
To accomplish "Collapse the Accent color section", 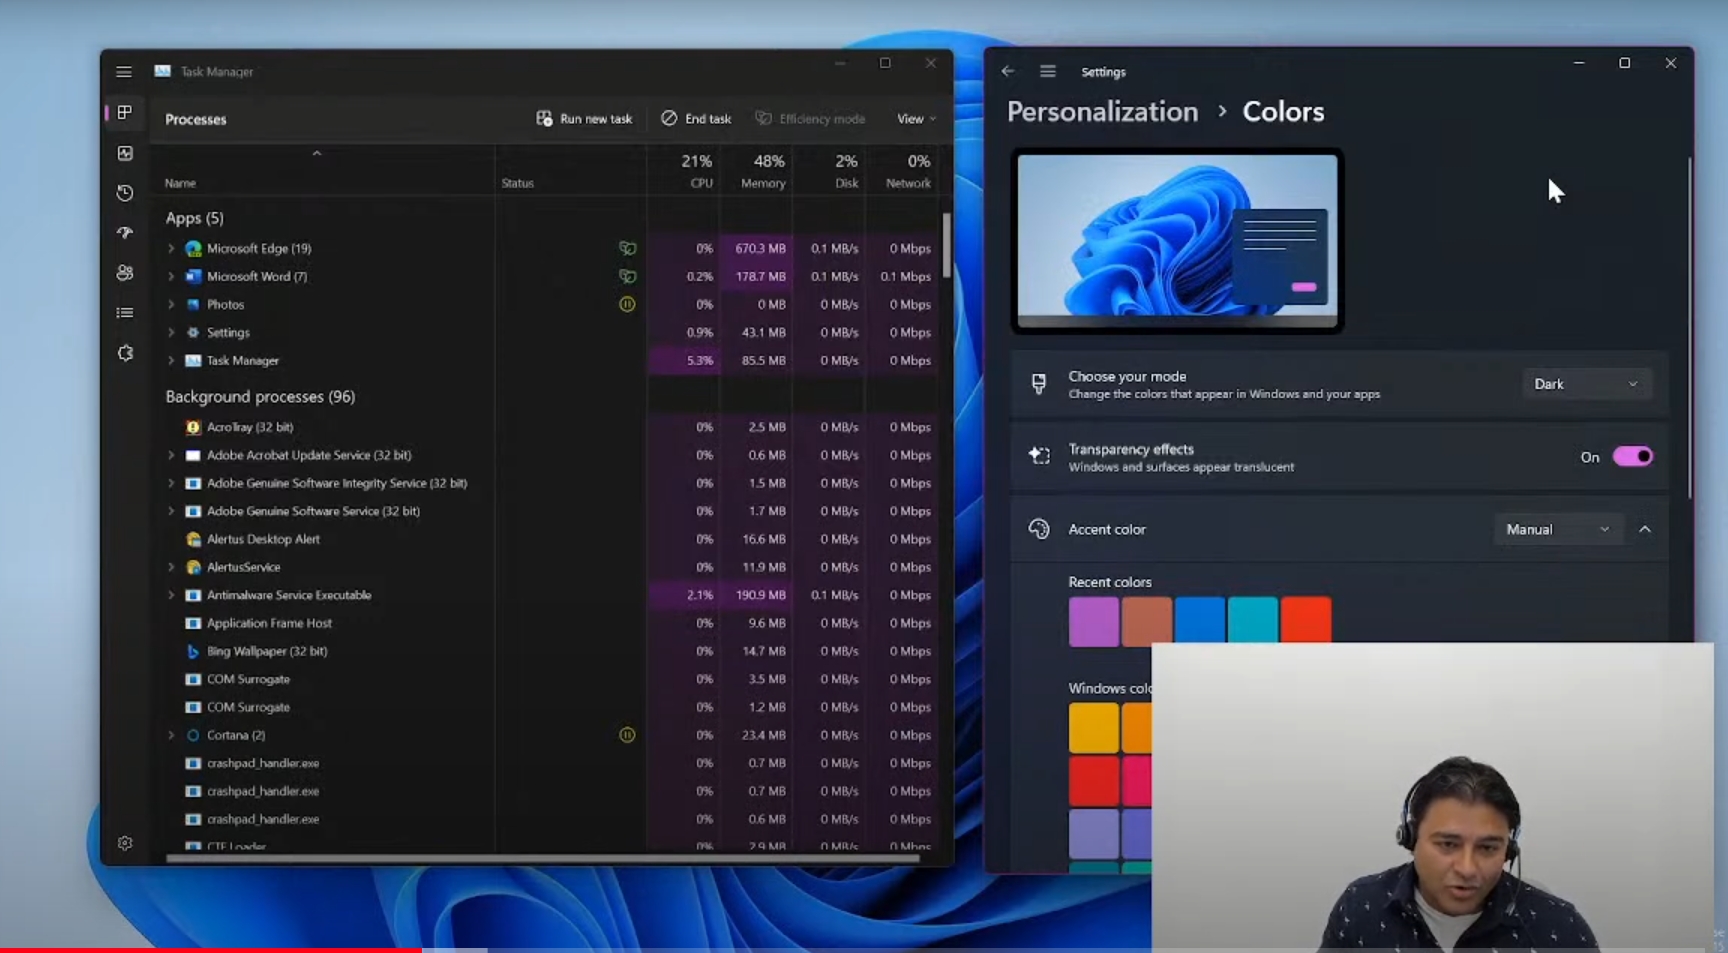I will point(1645,529).
